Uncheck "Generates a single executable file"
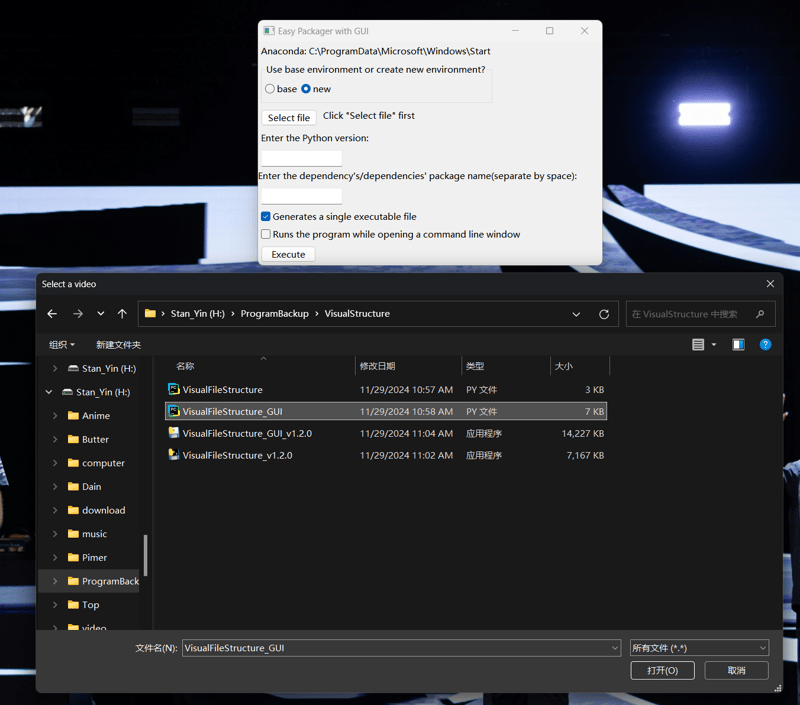The image size is (800, 705). pos(266,217)
